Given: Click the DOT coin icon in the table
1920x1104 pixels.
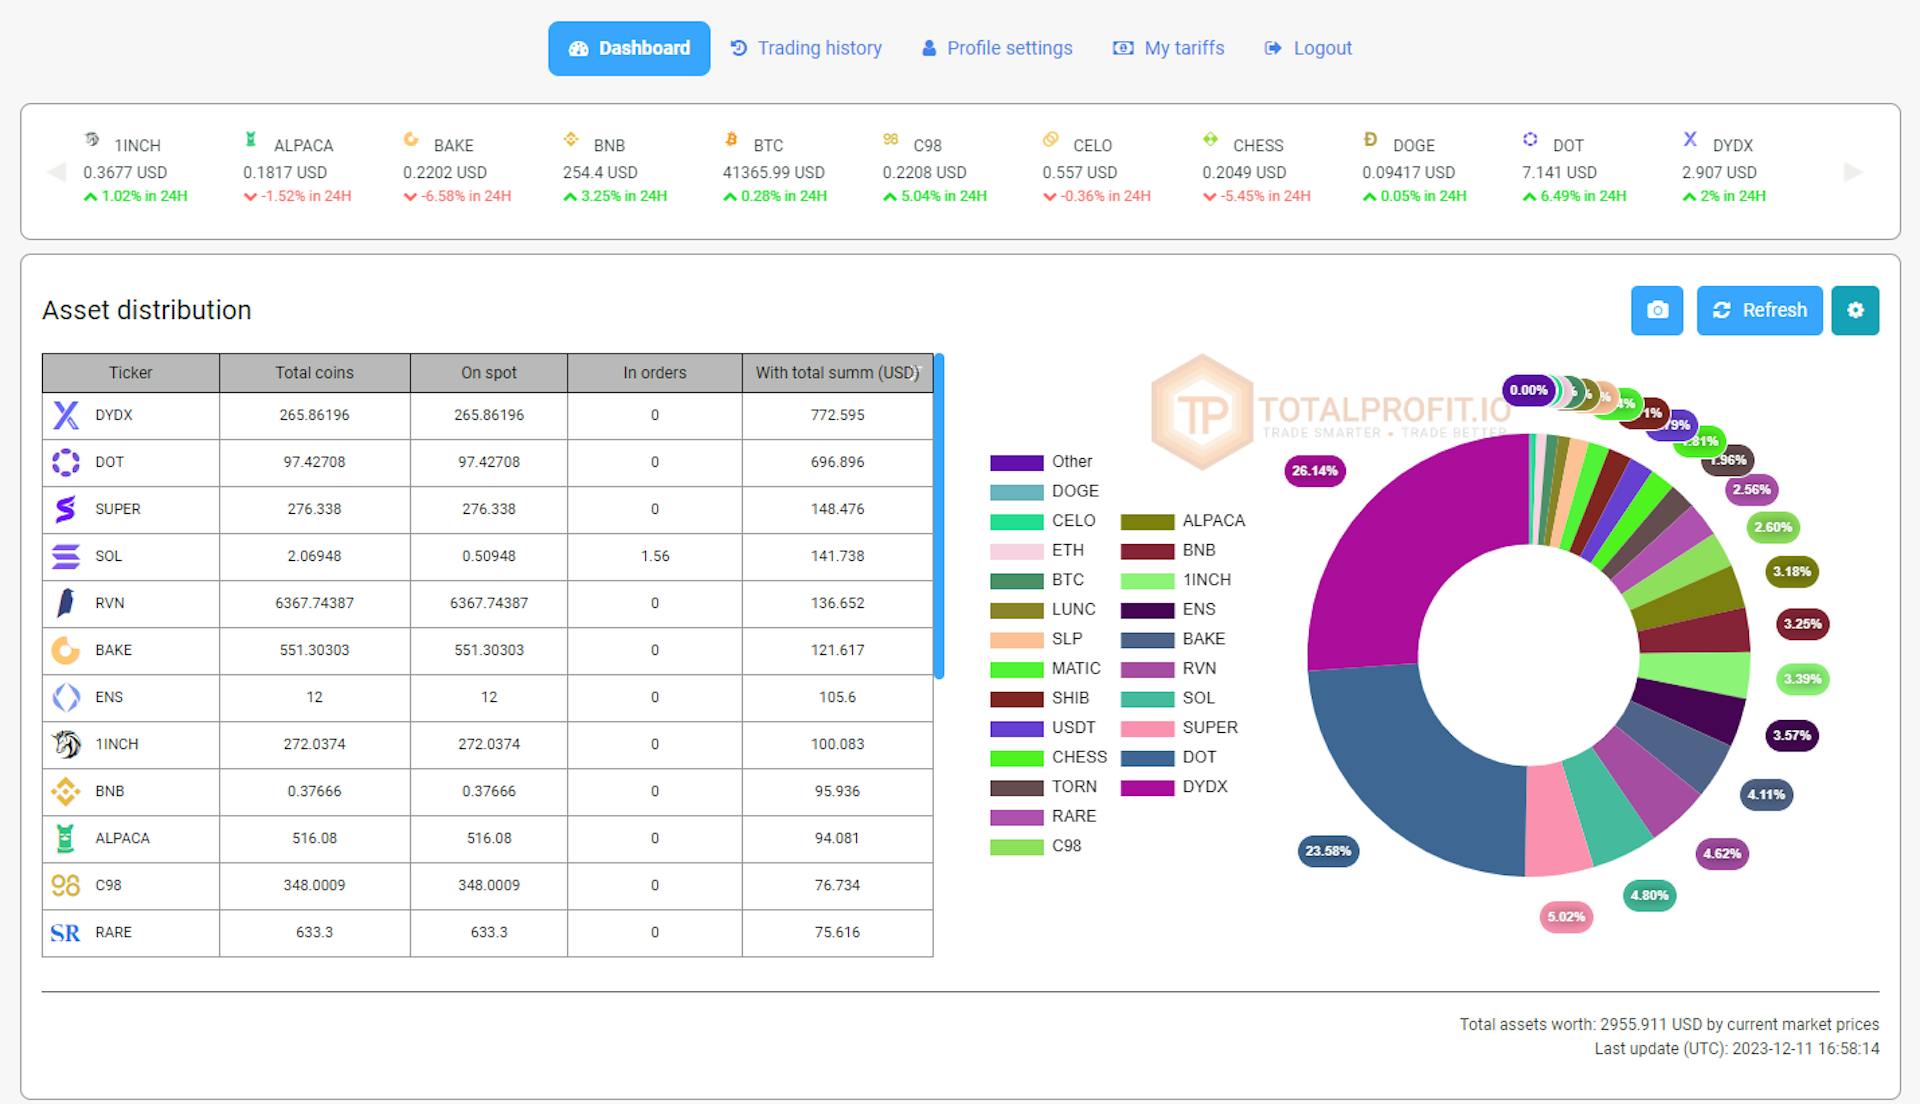Looking at the screenshot, I should (65, 462).
